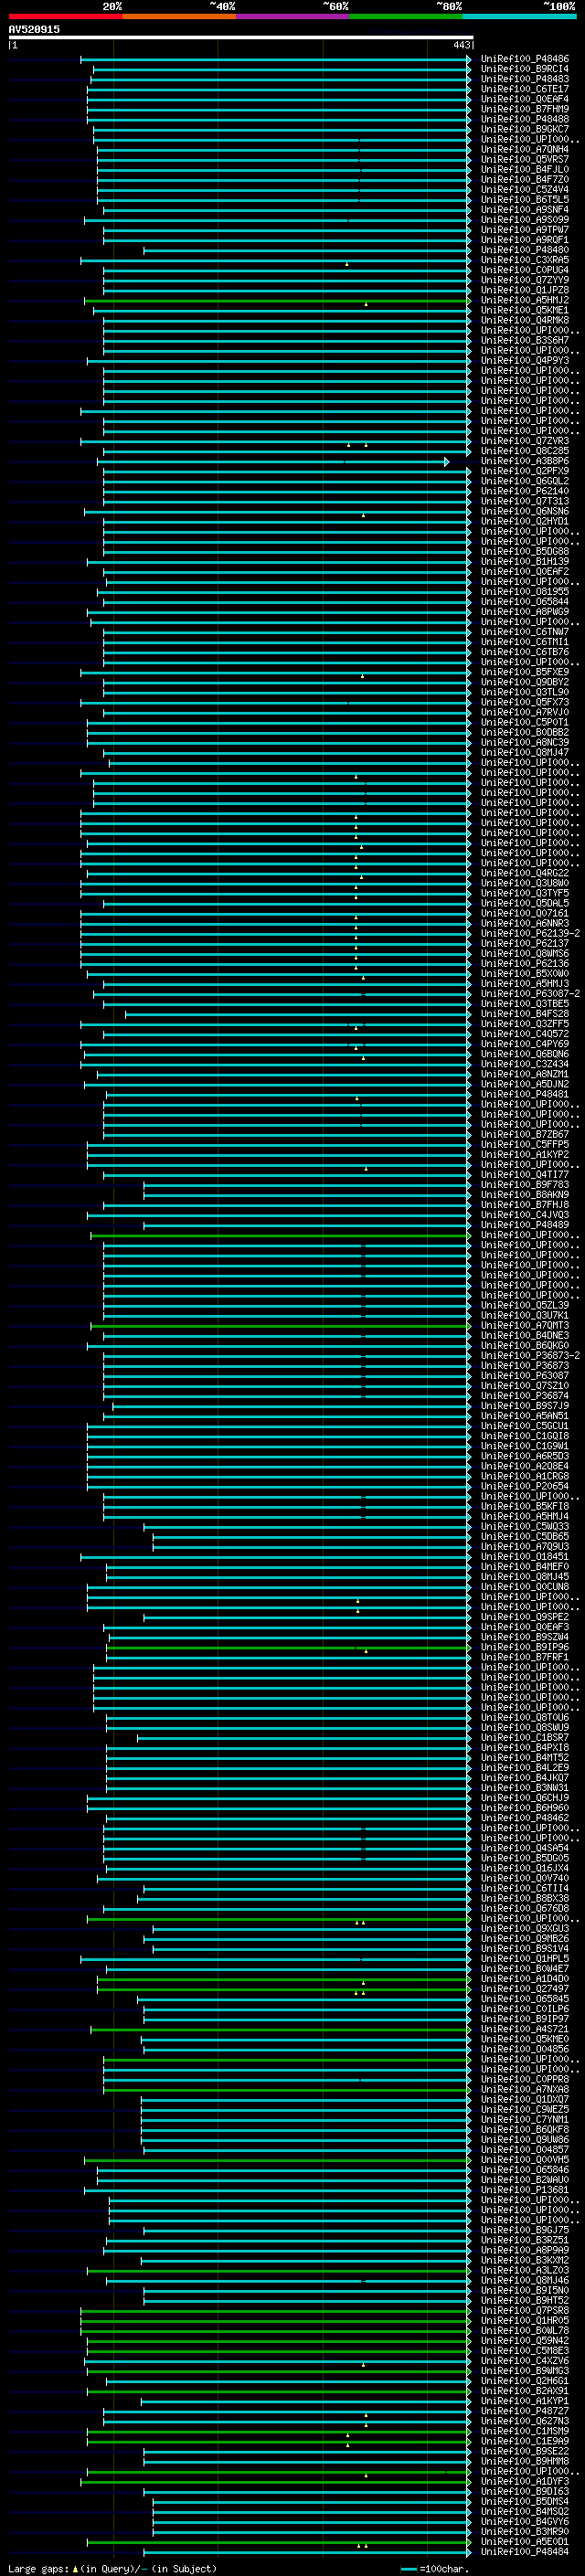Select hit label UniRef100_Q5KME1

[525, 310]
